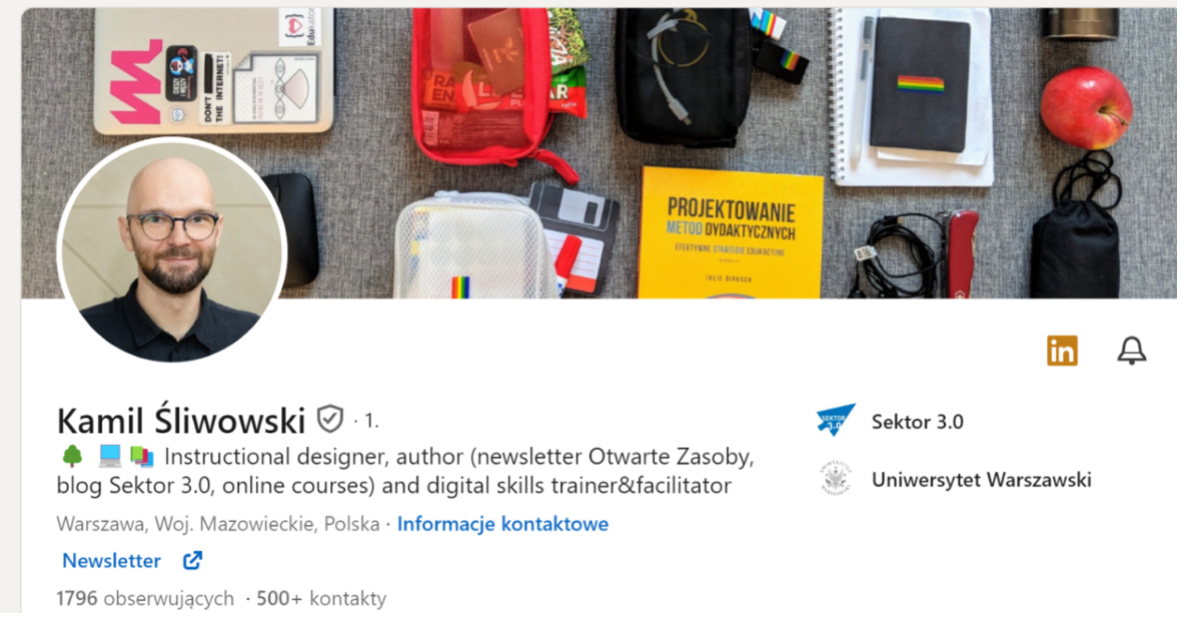Viewport: 1182px width, 617px height.
Task: Toggle the notification bell for this profile
Action: tap(1131, 351)
